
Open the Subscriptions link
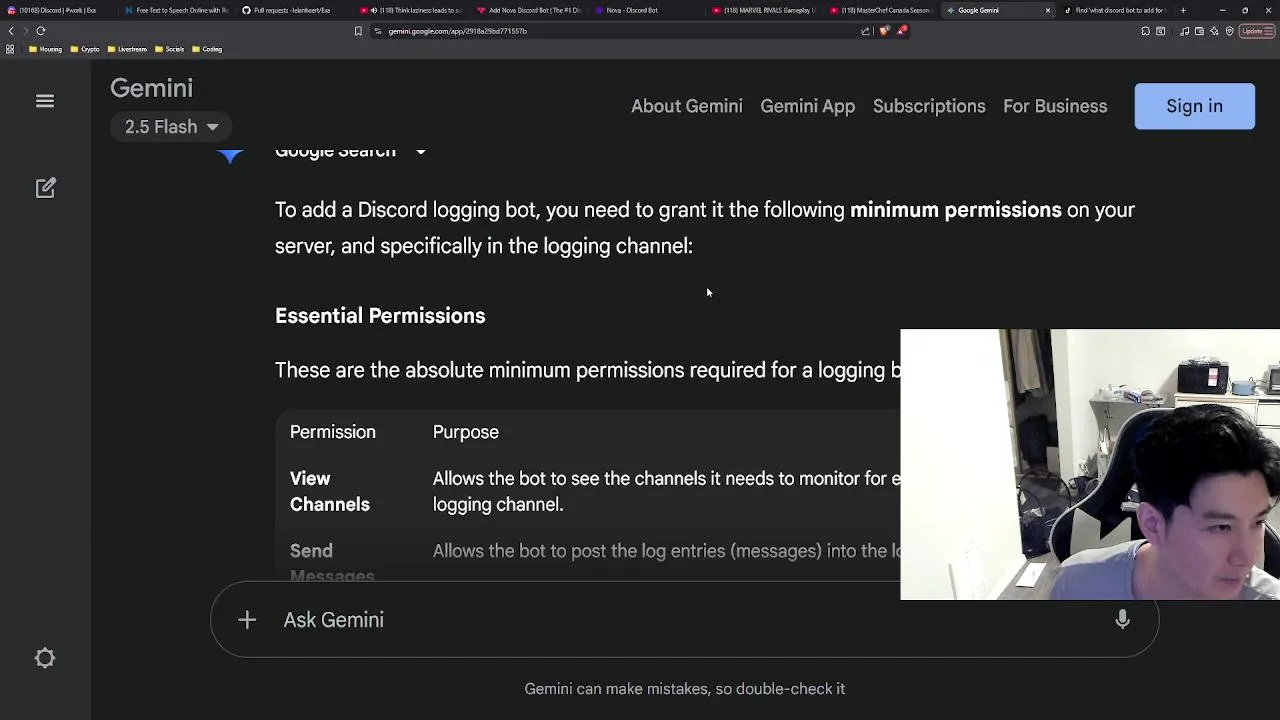point(929,106)
